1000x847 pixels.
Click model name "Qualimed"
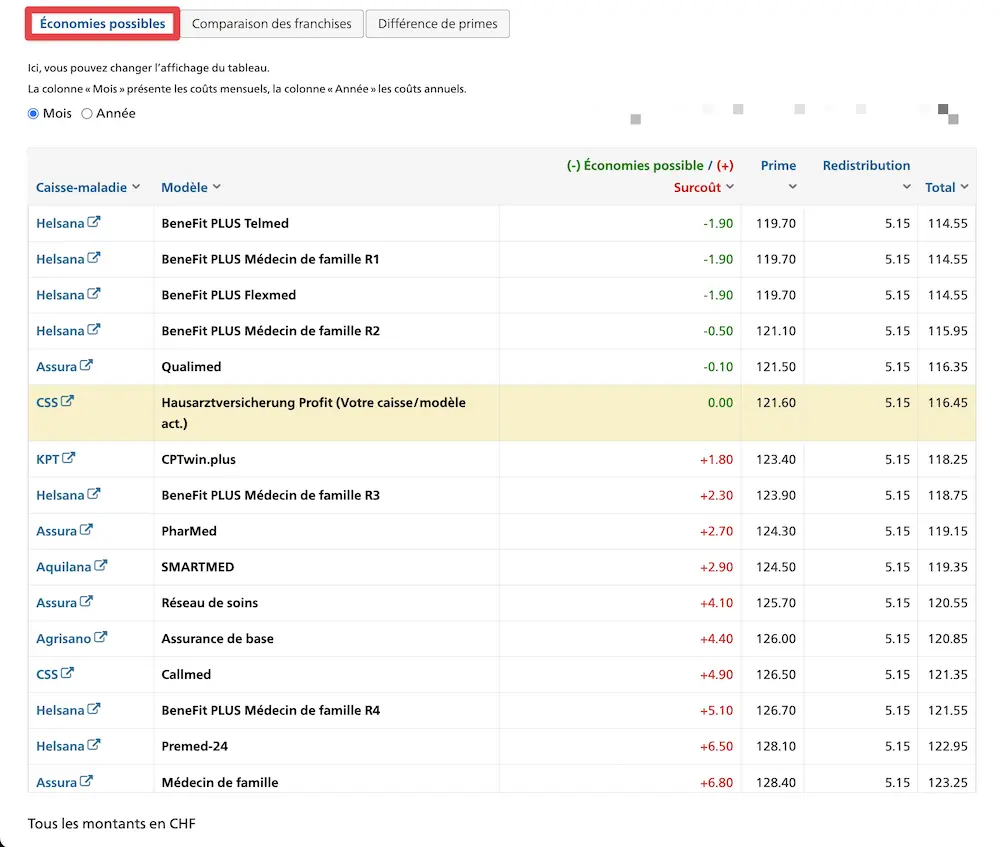[191, 367]
